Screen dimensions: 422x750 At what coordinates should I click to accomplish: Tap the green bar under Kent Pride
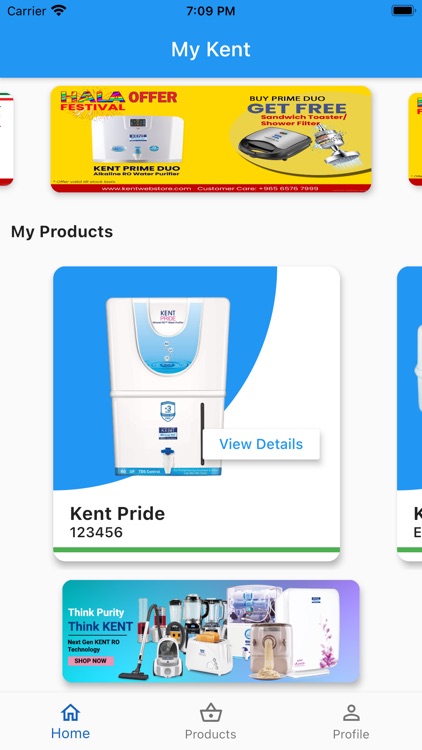coord(197,550)
